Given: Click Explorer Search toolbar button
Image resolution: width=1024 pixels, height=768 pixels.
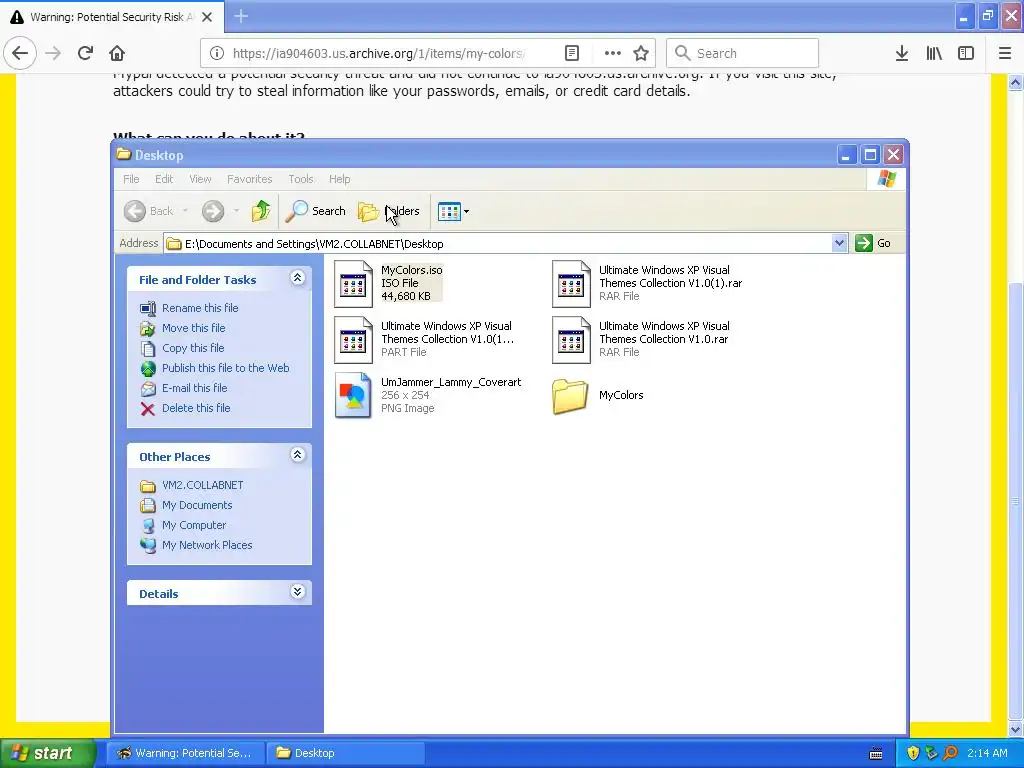Looking at the screenshot, I should tap(315, 211).
